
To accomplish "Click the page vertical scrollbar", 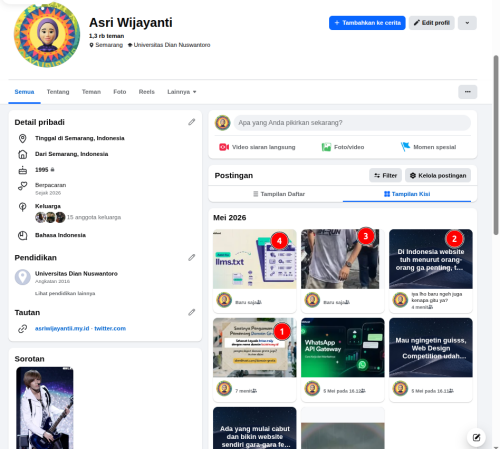I will (496, 145).
